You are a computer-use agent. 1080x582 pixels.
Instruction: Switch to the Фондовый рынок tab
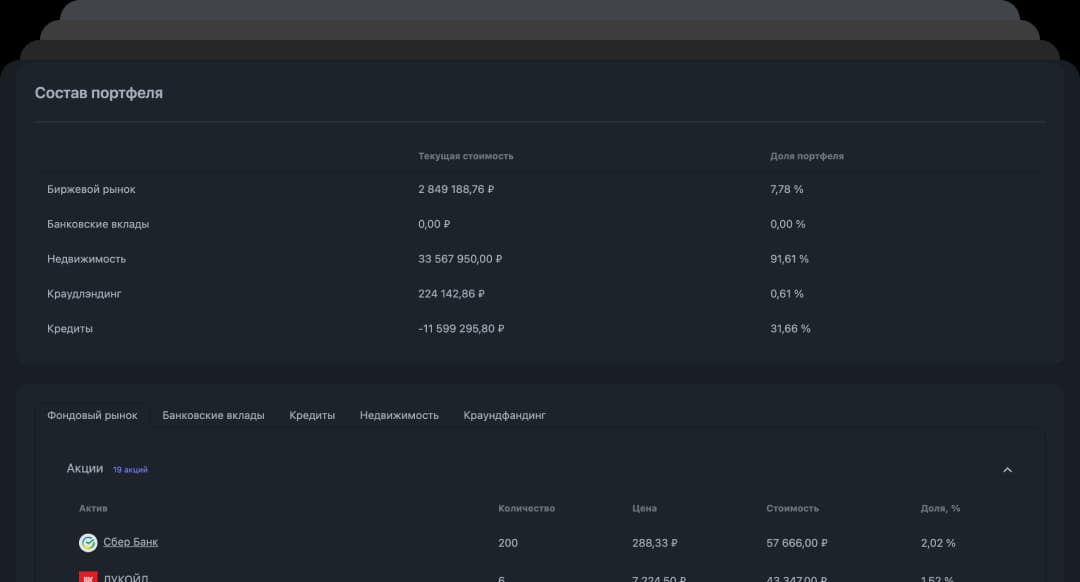[92, 415]
